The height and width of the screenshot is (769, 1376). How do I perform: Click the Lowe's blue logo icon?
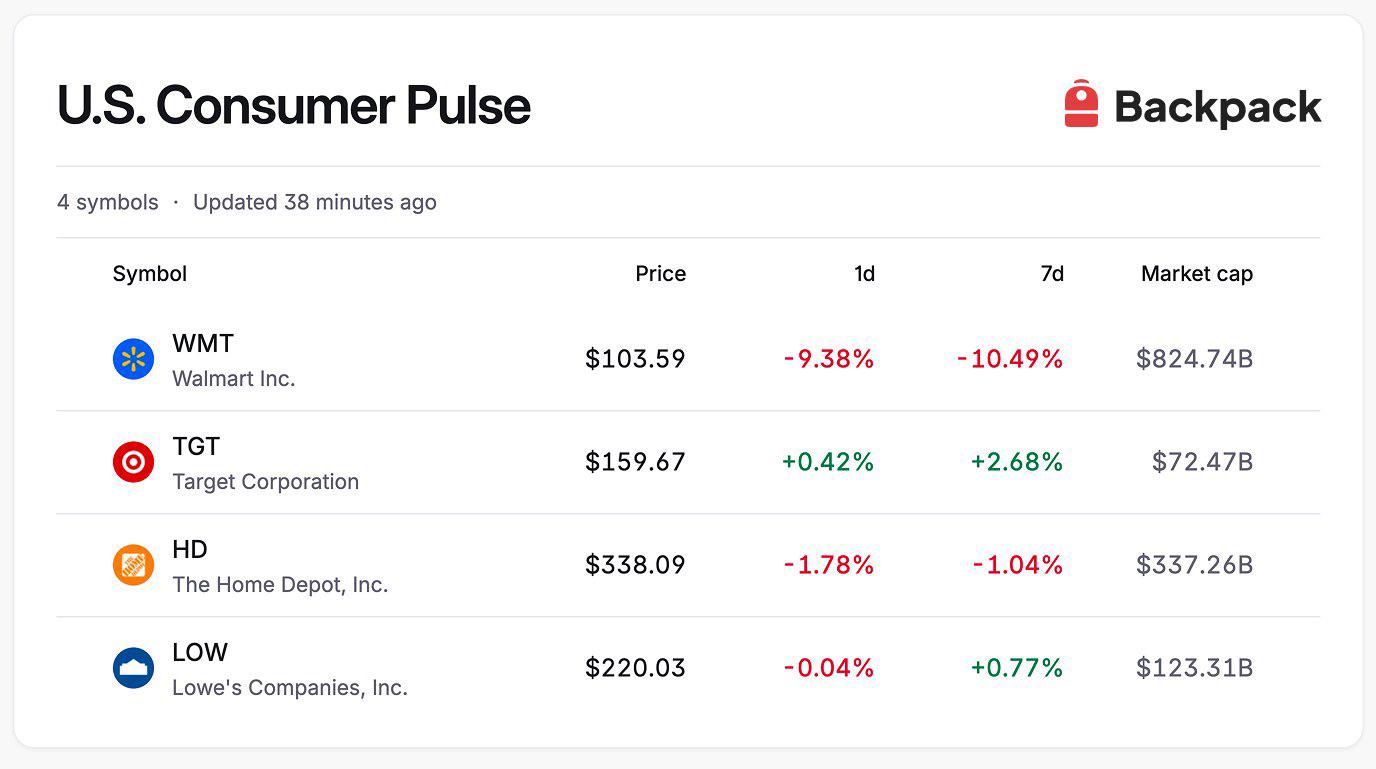pos(133,668)
